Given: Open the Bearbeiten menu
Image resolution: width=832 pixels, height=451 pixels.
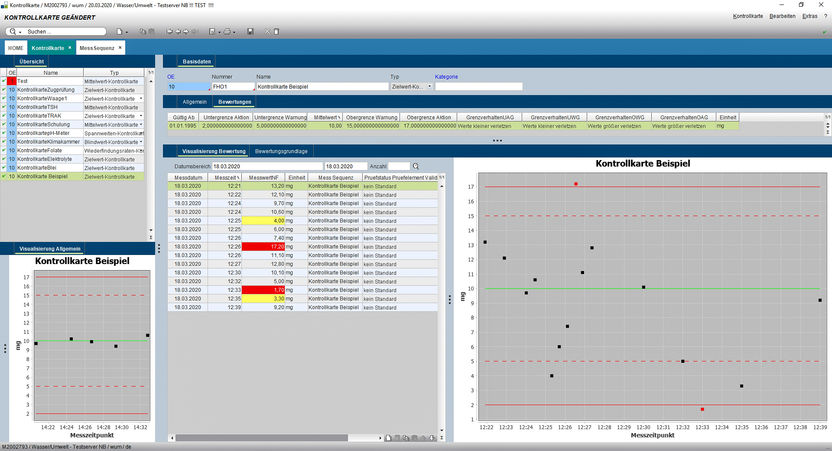Looking at the screenshot, I should click(x=782, y=16).
